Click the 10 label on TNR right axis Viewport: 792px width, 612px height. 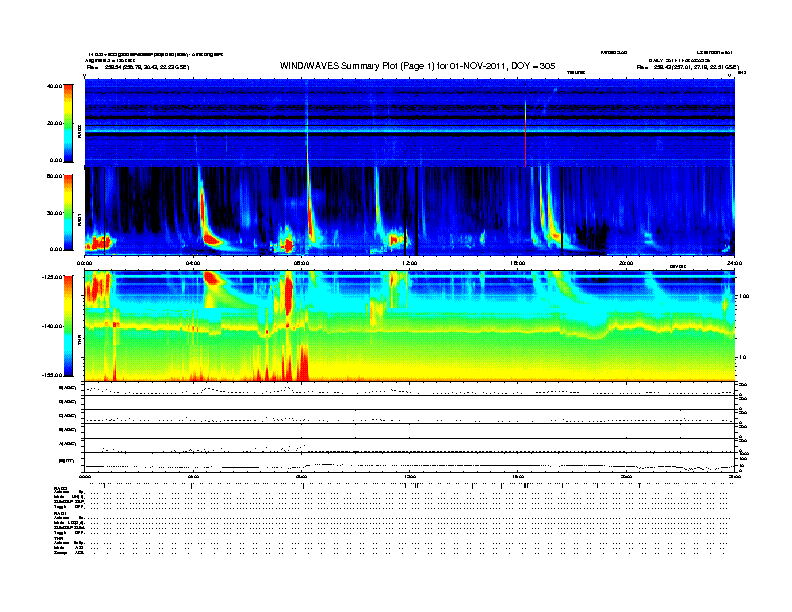point(742,358)
